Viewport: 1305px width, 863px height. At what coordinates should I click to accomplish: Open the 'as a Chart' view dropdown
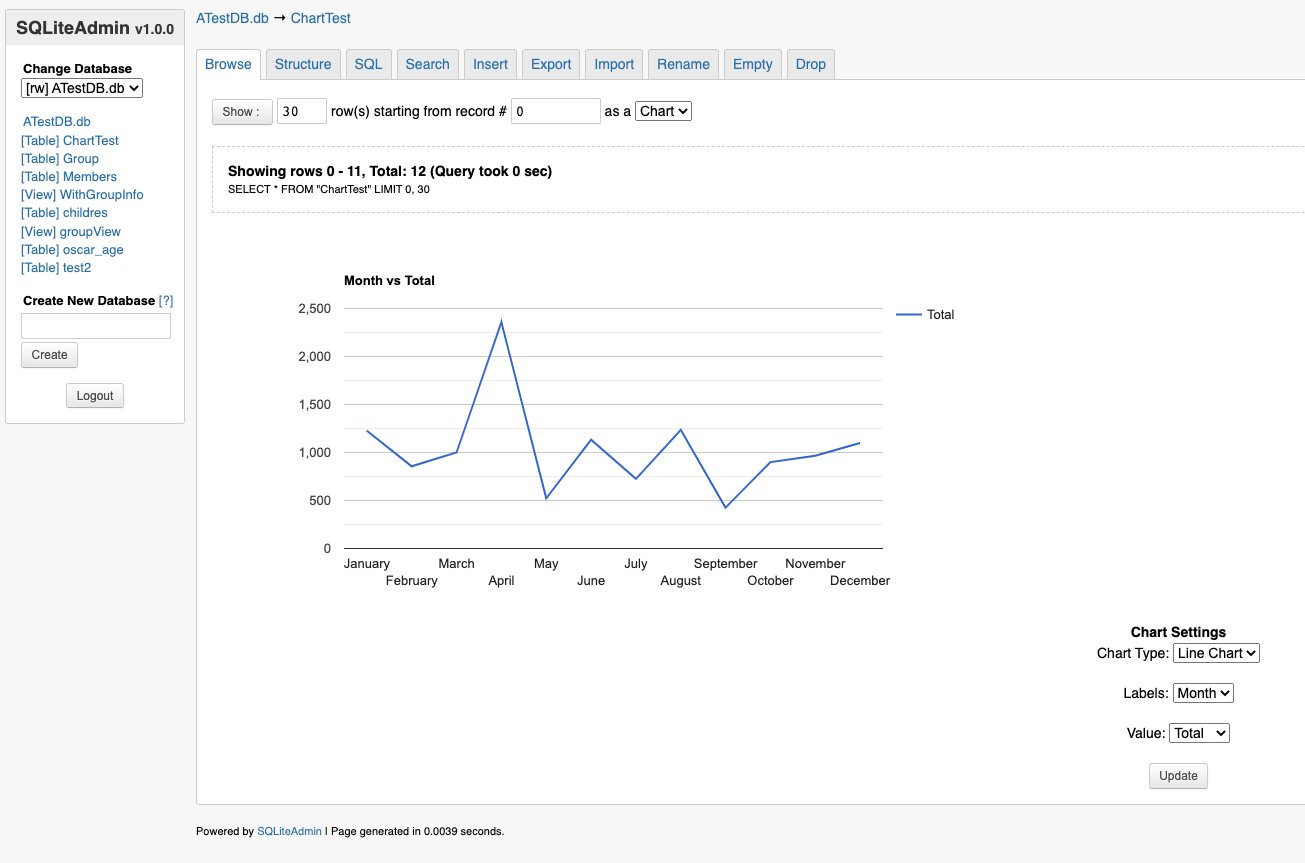click(x=663, y=111)
